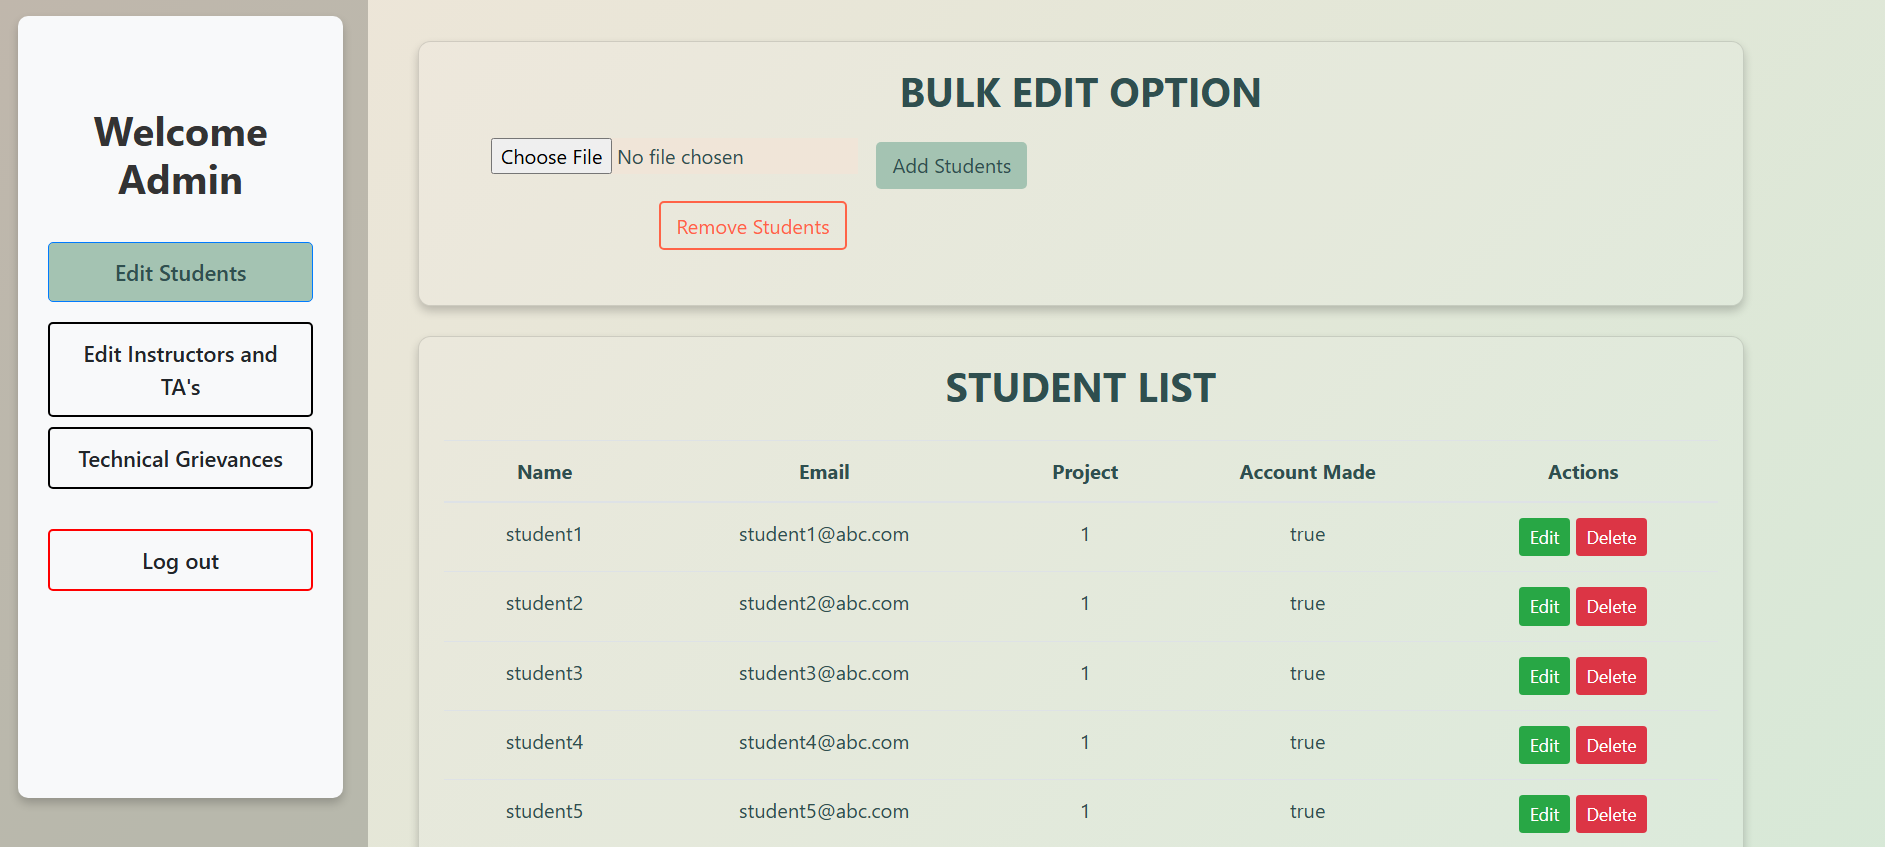Click Choose File to upload list
This screenshot has height=847, width=1885.
(551, 156)
